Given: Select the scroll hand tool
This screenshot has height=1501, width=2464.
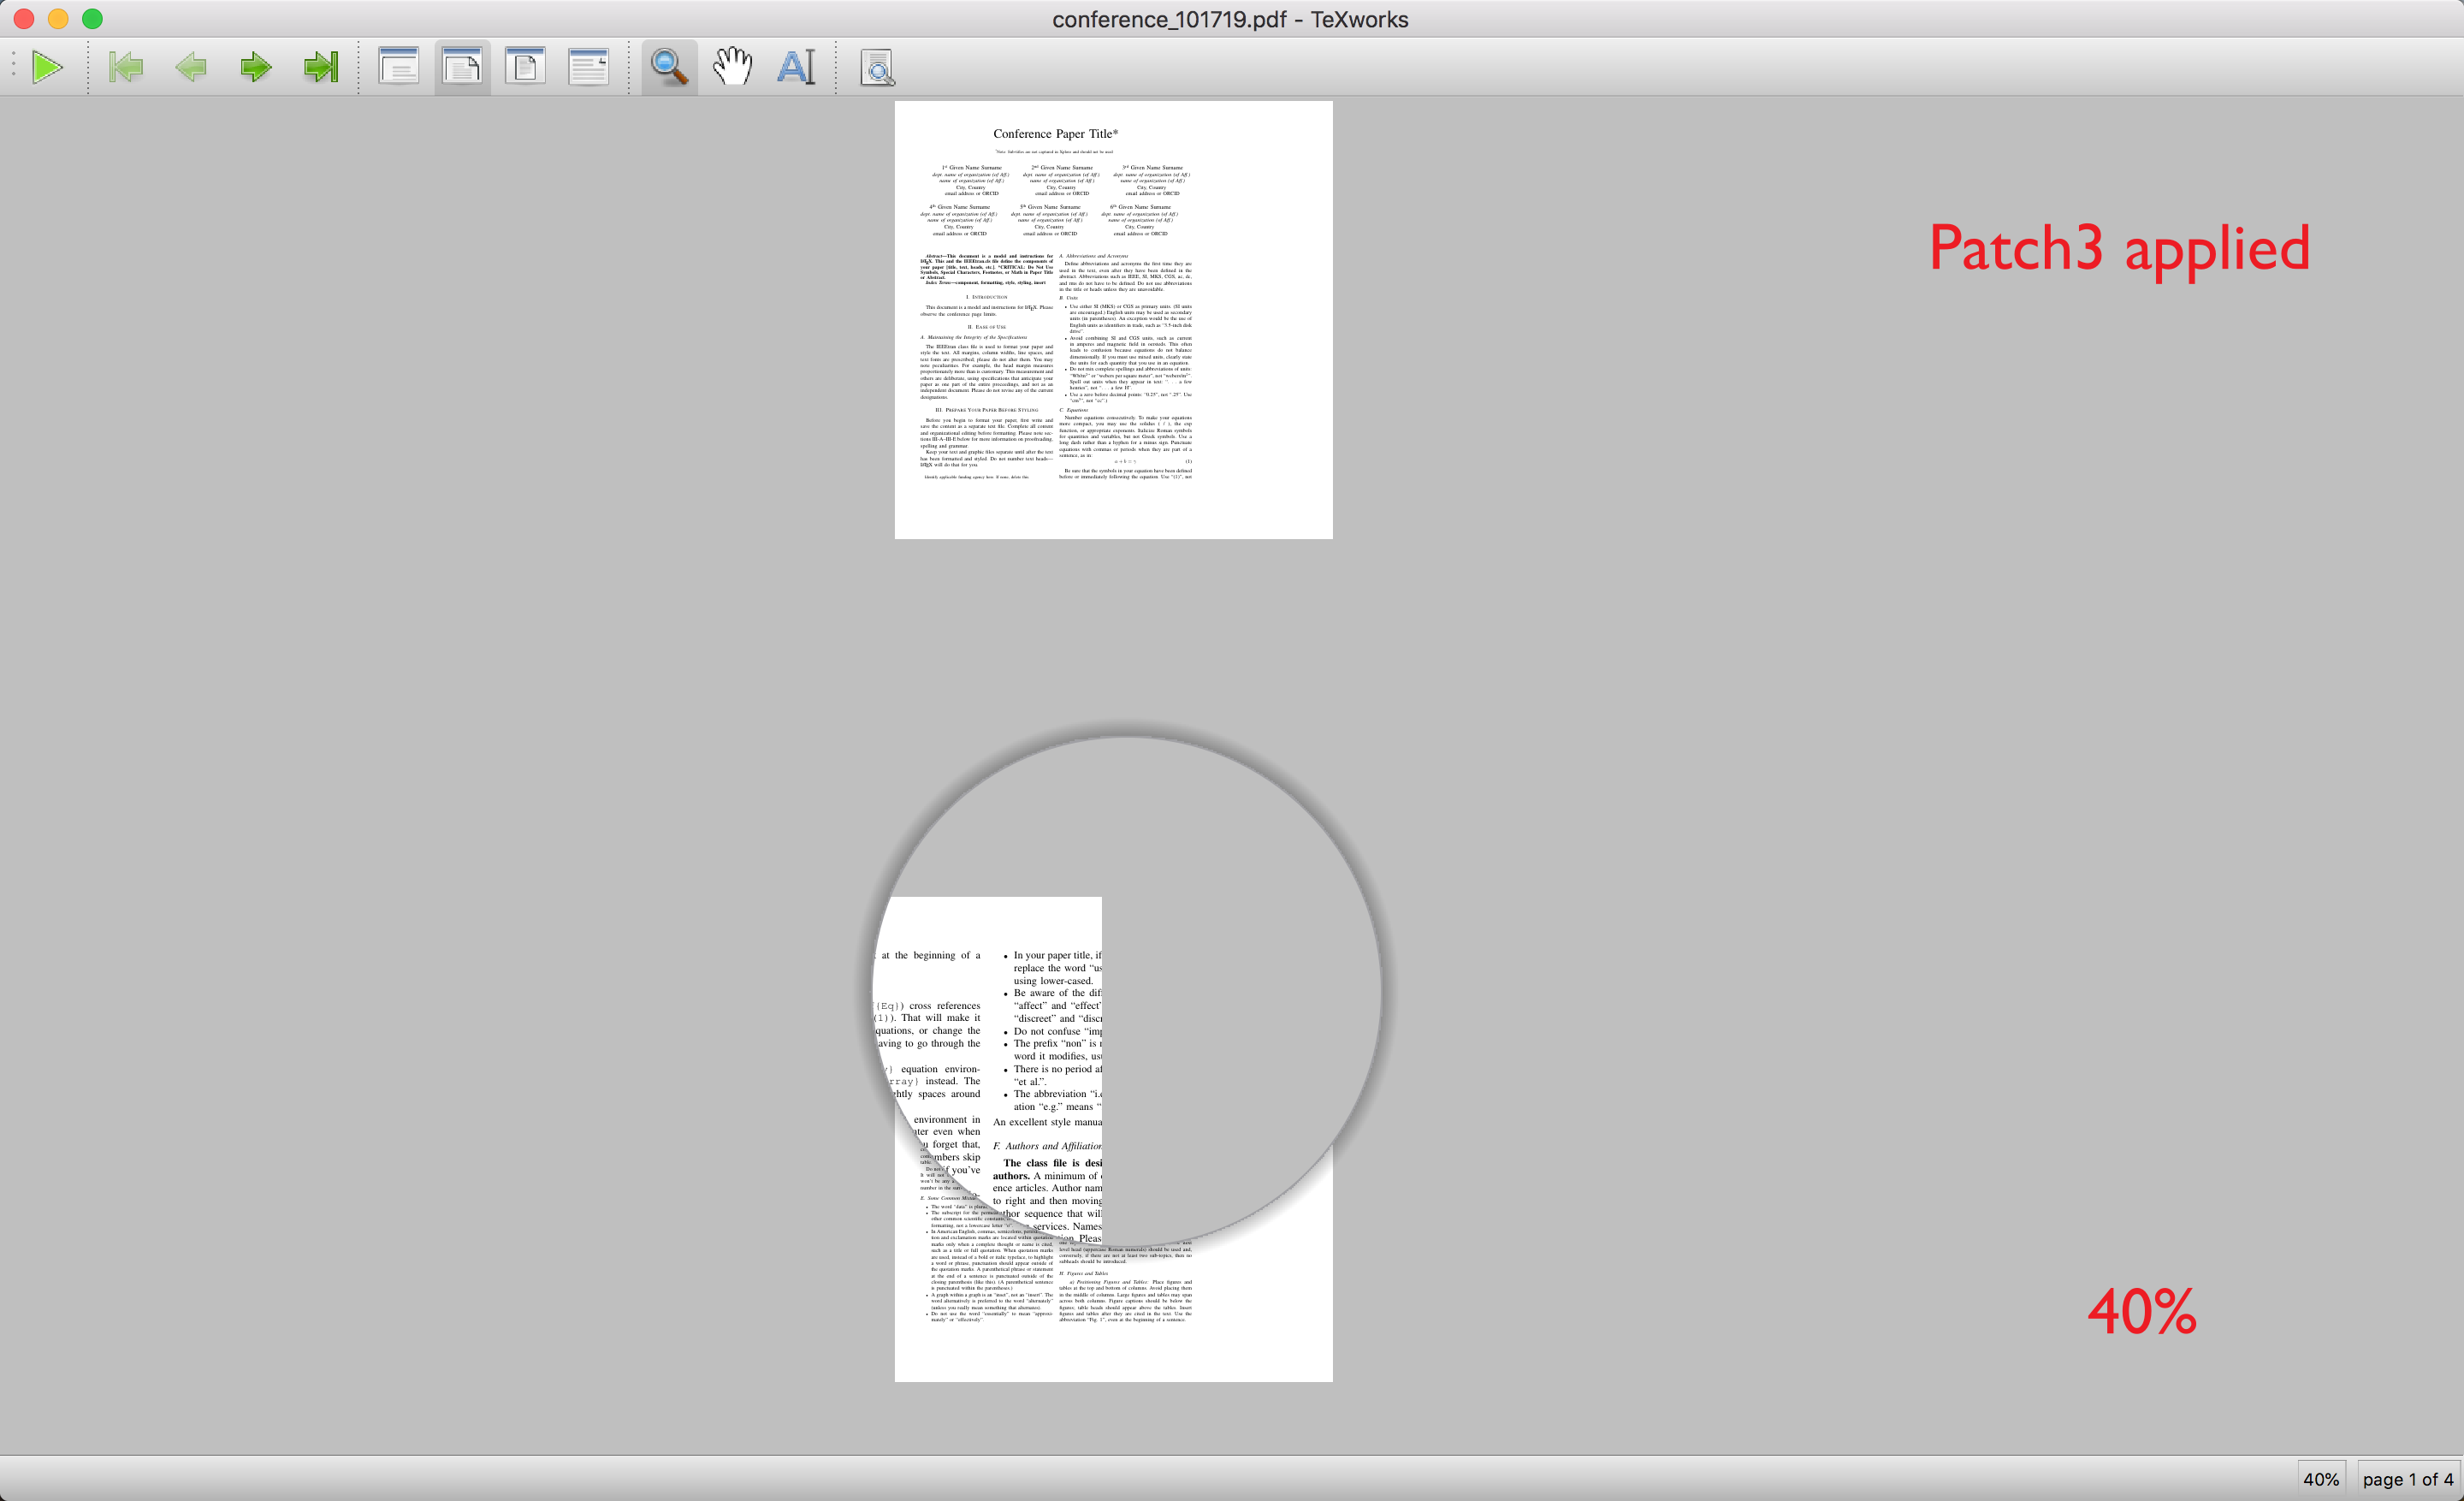Looking at the screenshot, I should coord(732,67).
